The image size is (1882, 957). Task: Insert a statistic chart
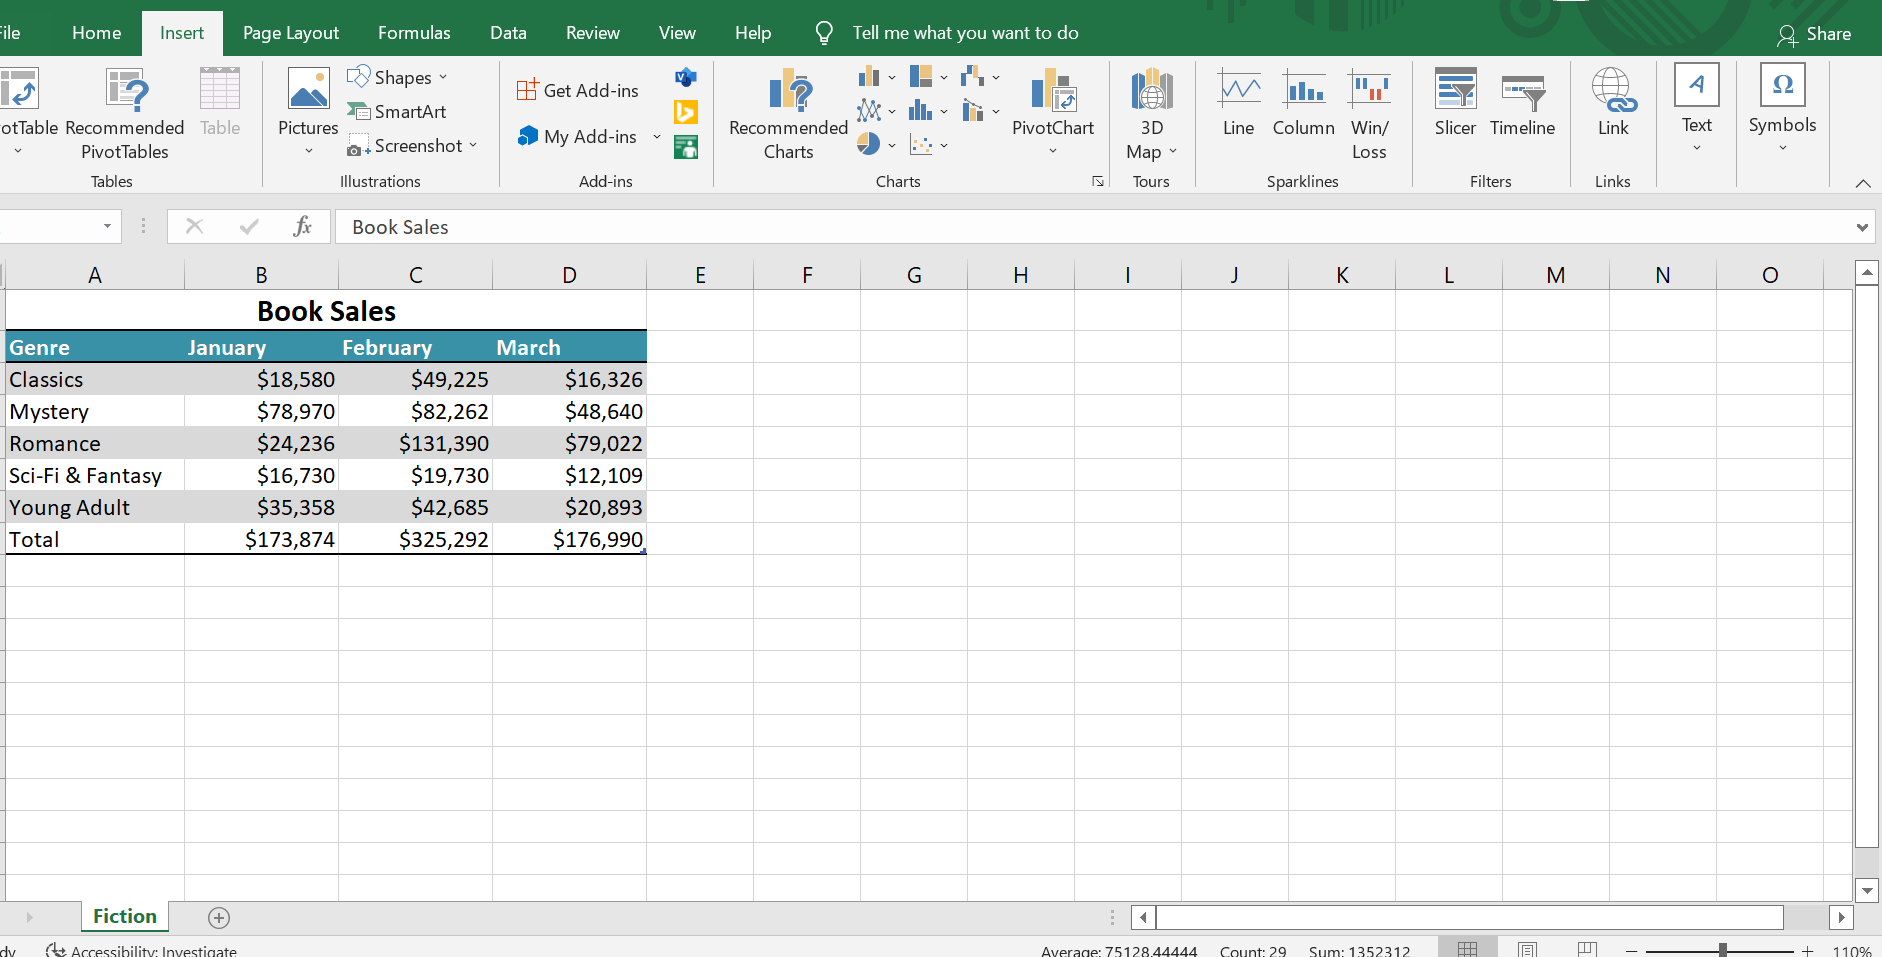click(929, 110)
